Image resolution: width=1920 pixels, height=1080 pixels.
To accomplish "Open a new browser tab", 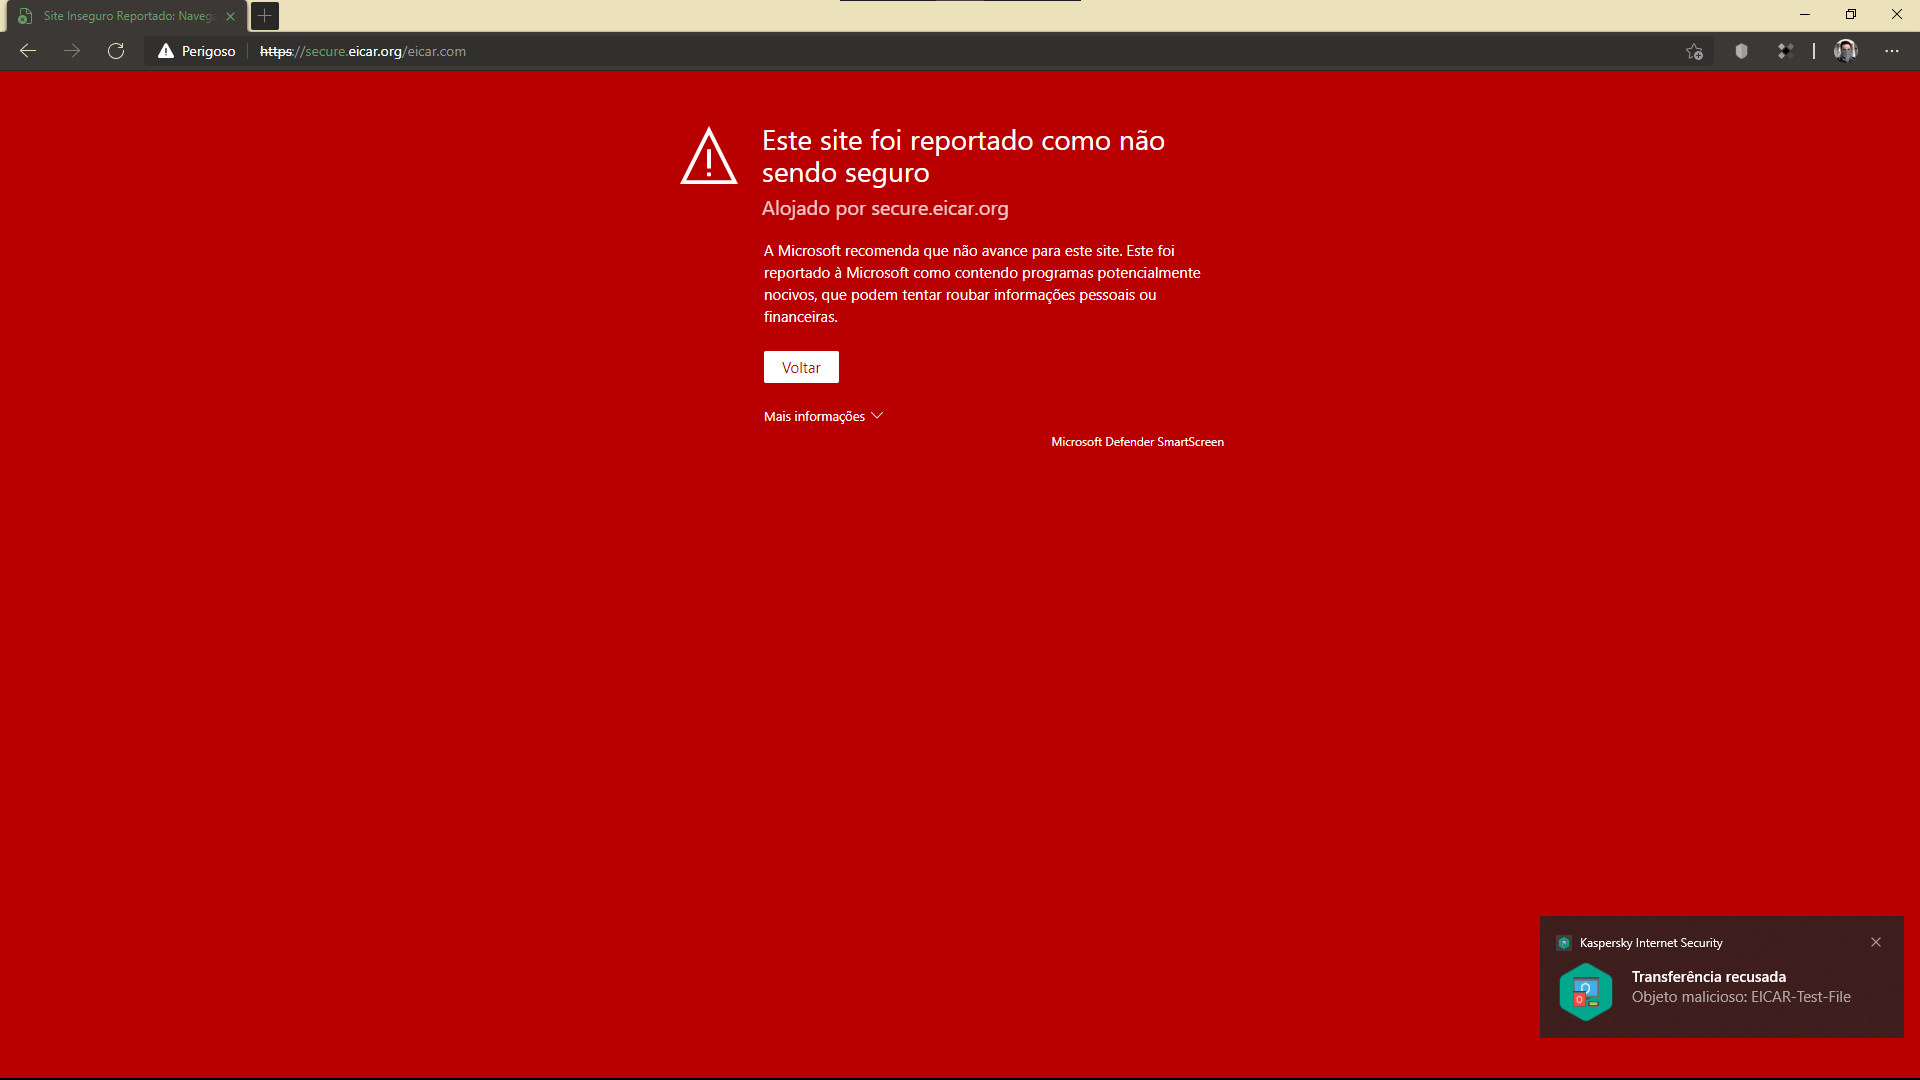I will coord(264,16).
